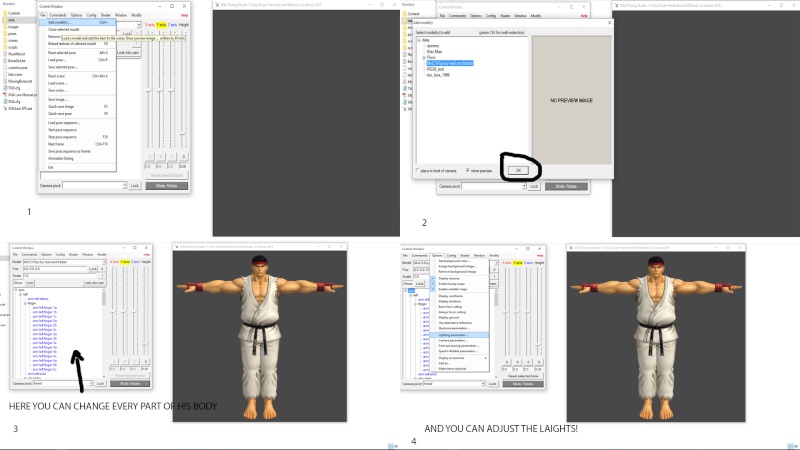Click OK in the Add model dialog

tap(518, 170)
